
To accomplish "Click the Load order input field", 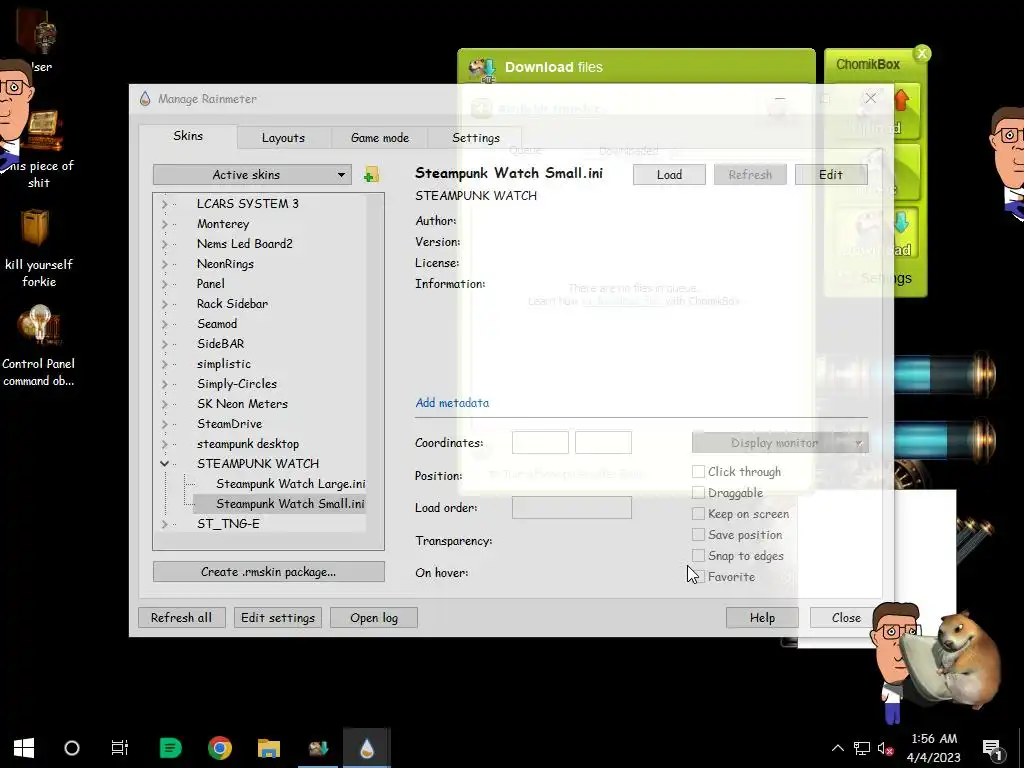I will coord(572,507).
